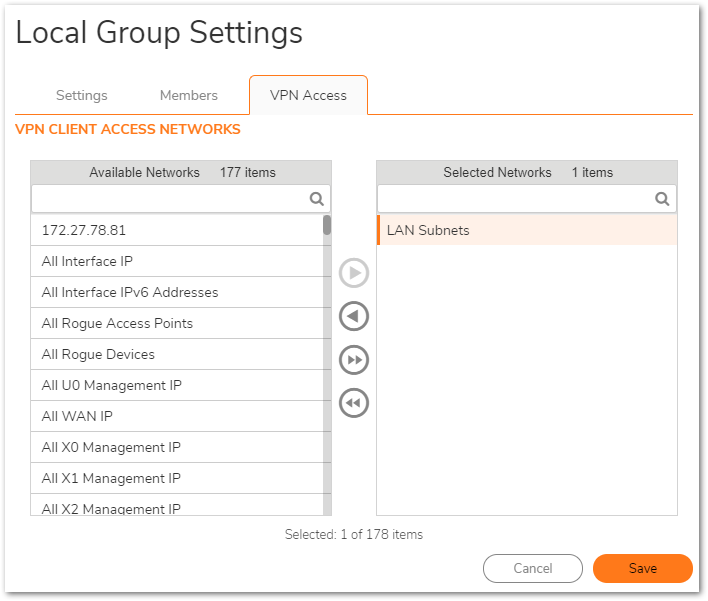Screen dimensions: 708x601
Task: Click the Selected Networks search magnifier icon
Action: (x=662, y=199)
